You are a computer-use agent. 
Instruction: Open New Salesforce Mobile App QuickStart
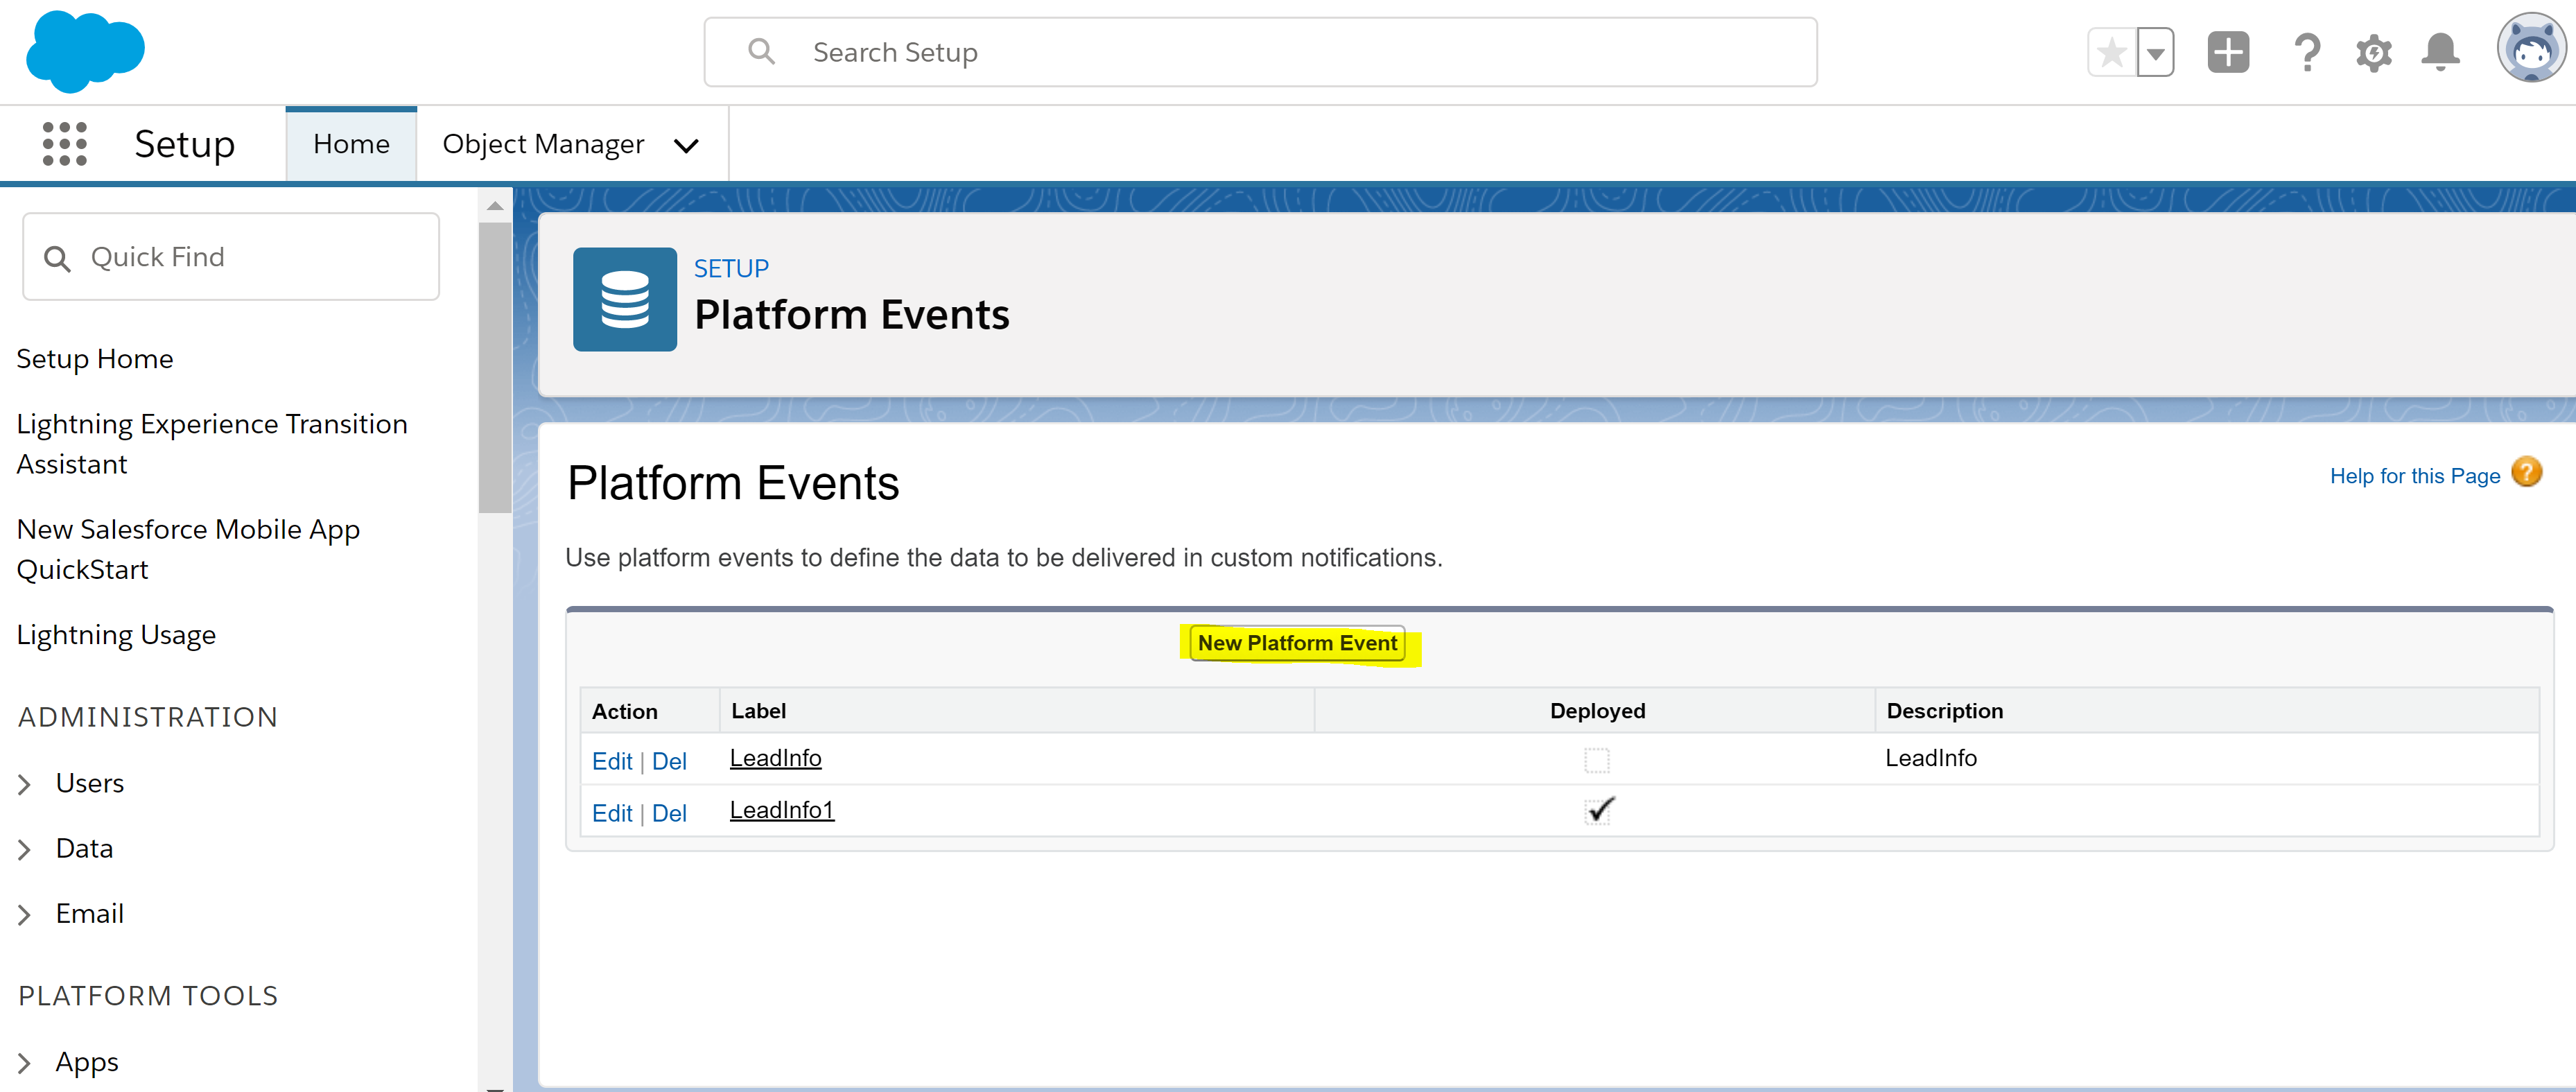click(188, 549)
